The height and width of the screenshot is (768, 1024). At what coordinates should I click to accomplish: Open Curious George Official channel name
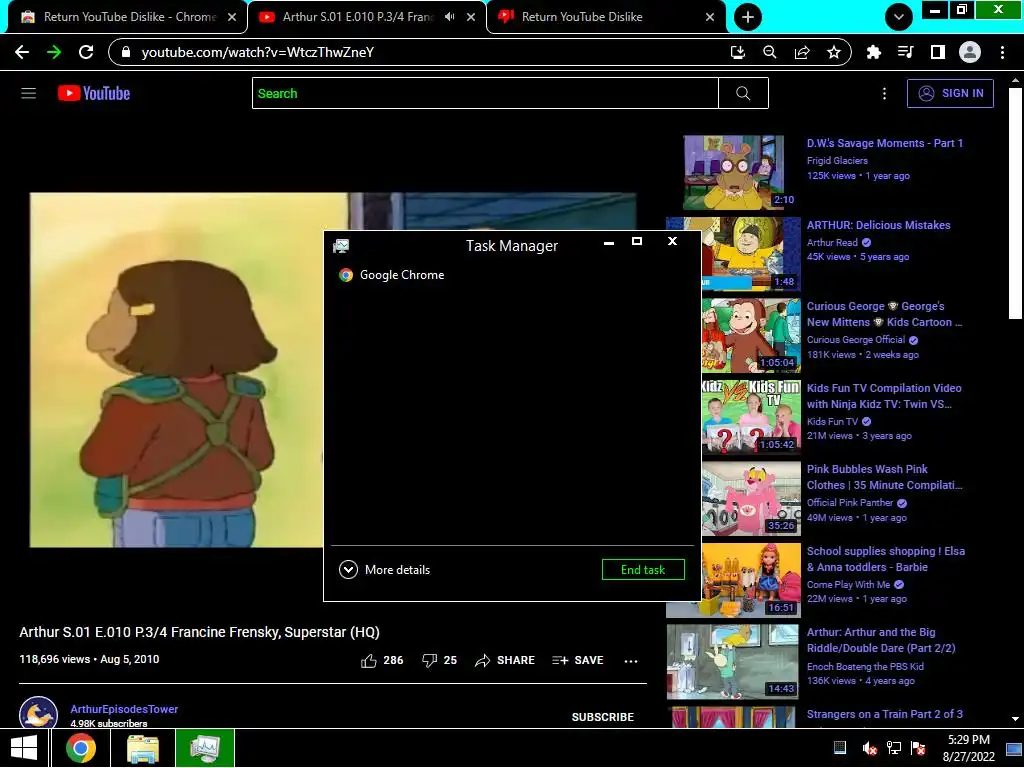pyautogui.click(x=856, y=340)
